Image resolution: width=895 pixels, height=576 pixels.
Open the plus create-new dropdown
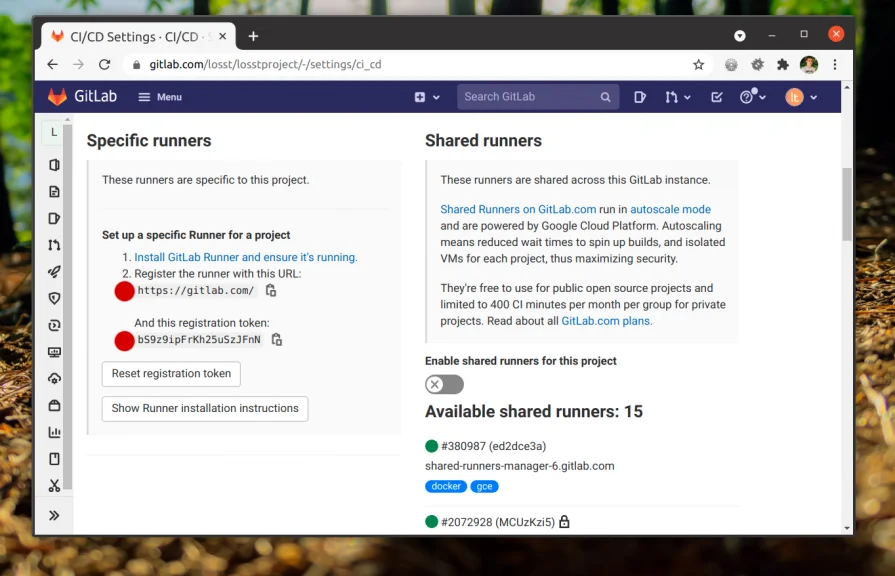(x=426, y=97)
